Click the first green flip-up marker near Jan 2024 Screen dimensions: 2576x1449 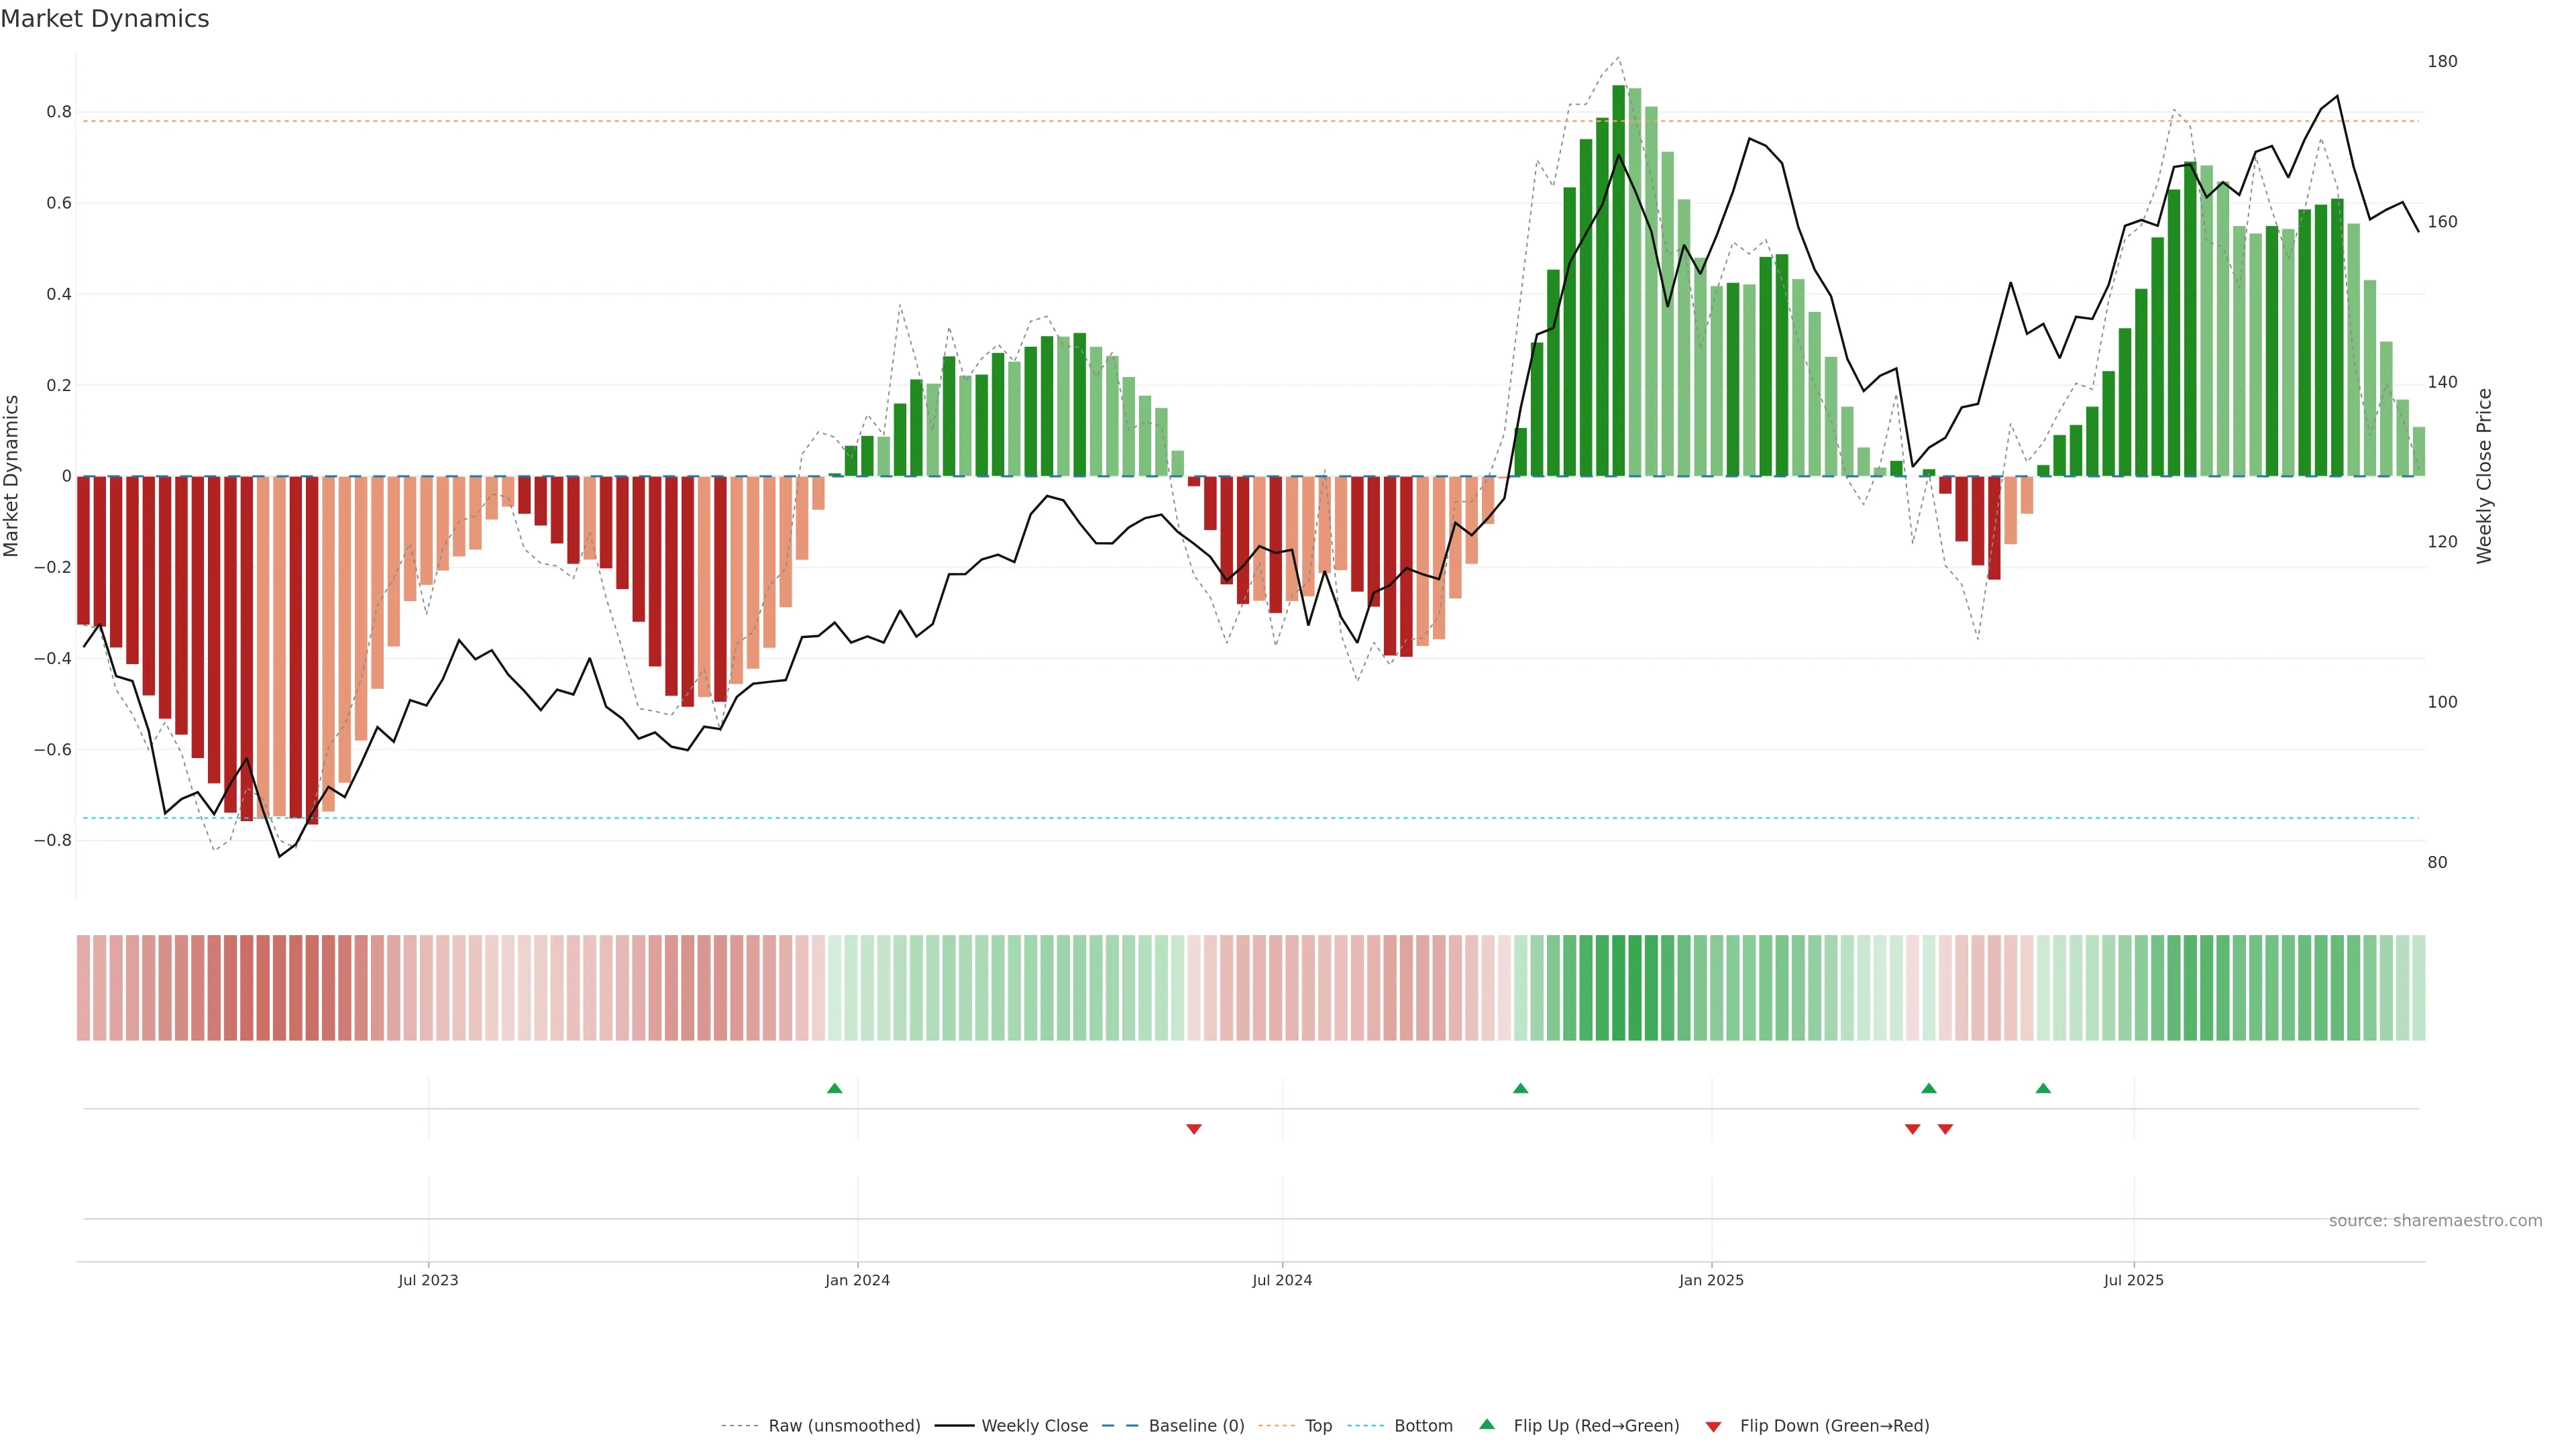(x=835, y=1088)
